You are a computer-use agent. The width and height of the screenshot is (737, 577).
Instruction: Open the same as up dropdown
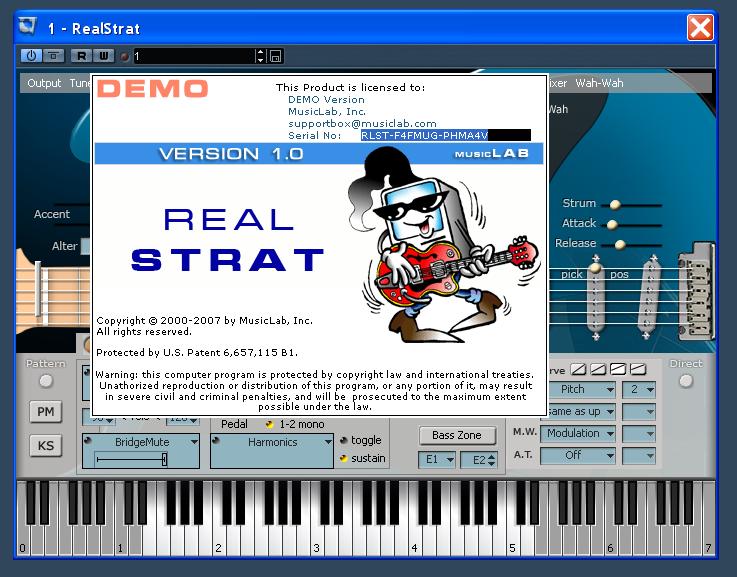click(x=581, y=412)
